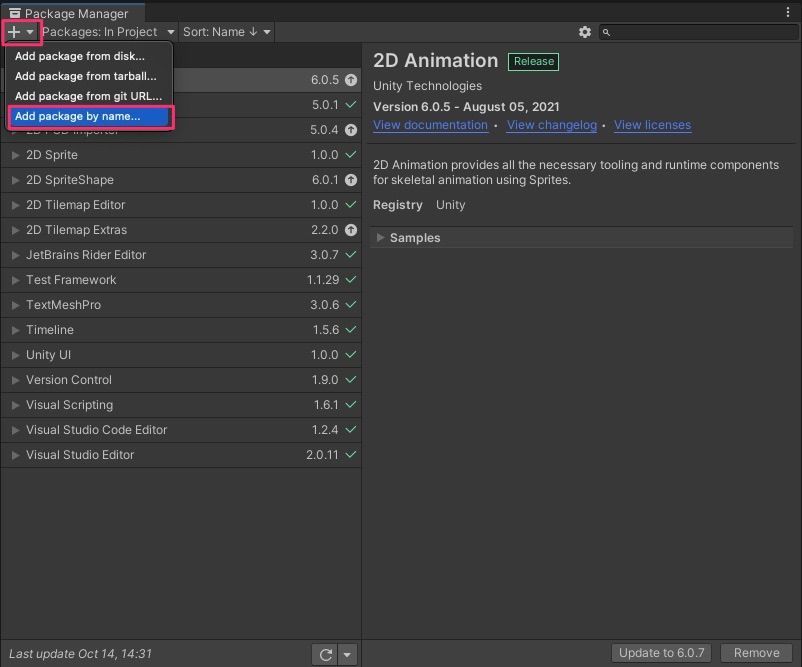This screenshot has width=802, height=667.
Task: Open Package Manager settings gear
Action: tap(585, 32)
